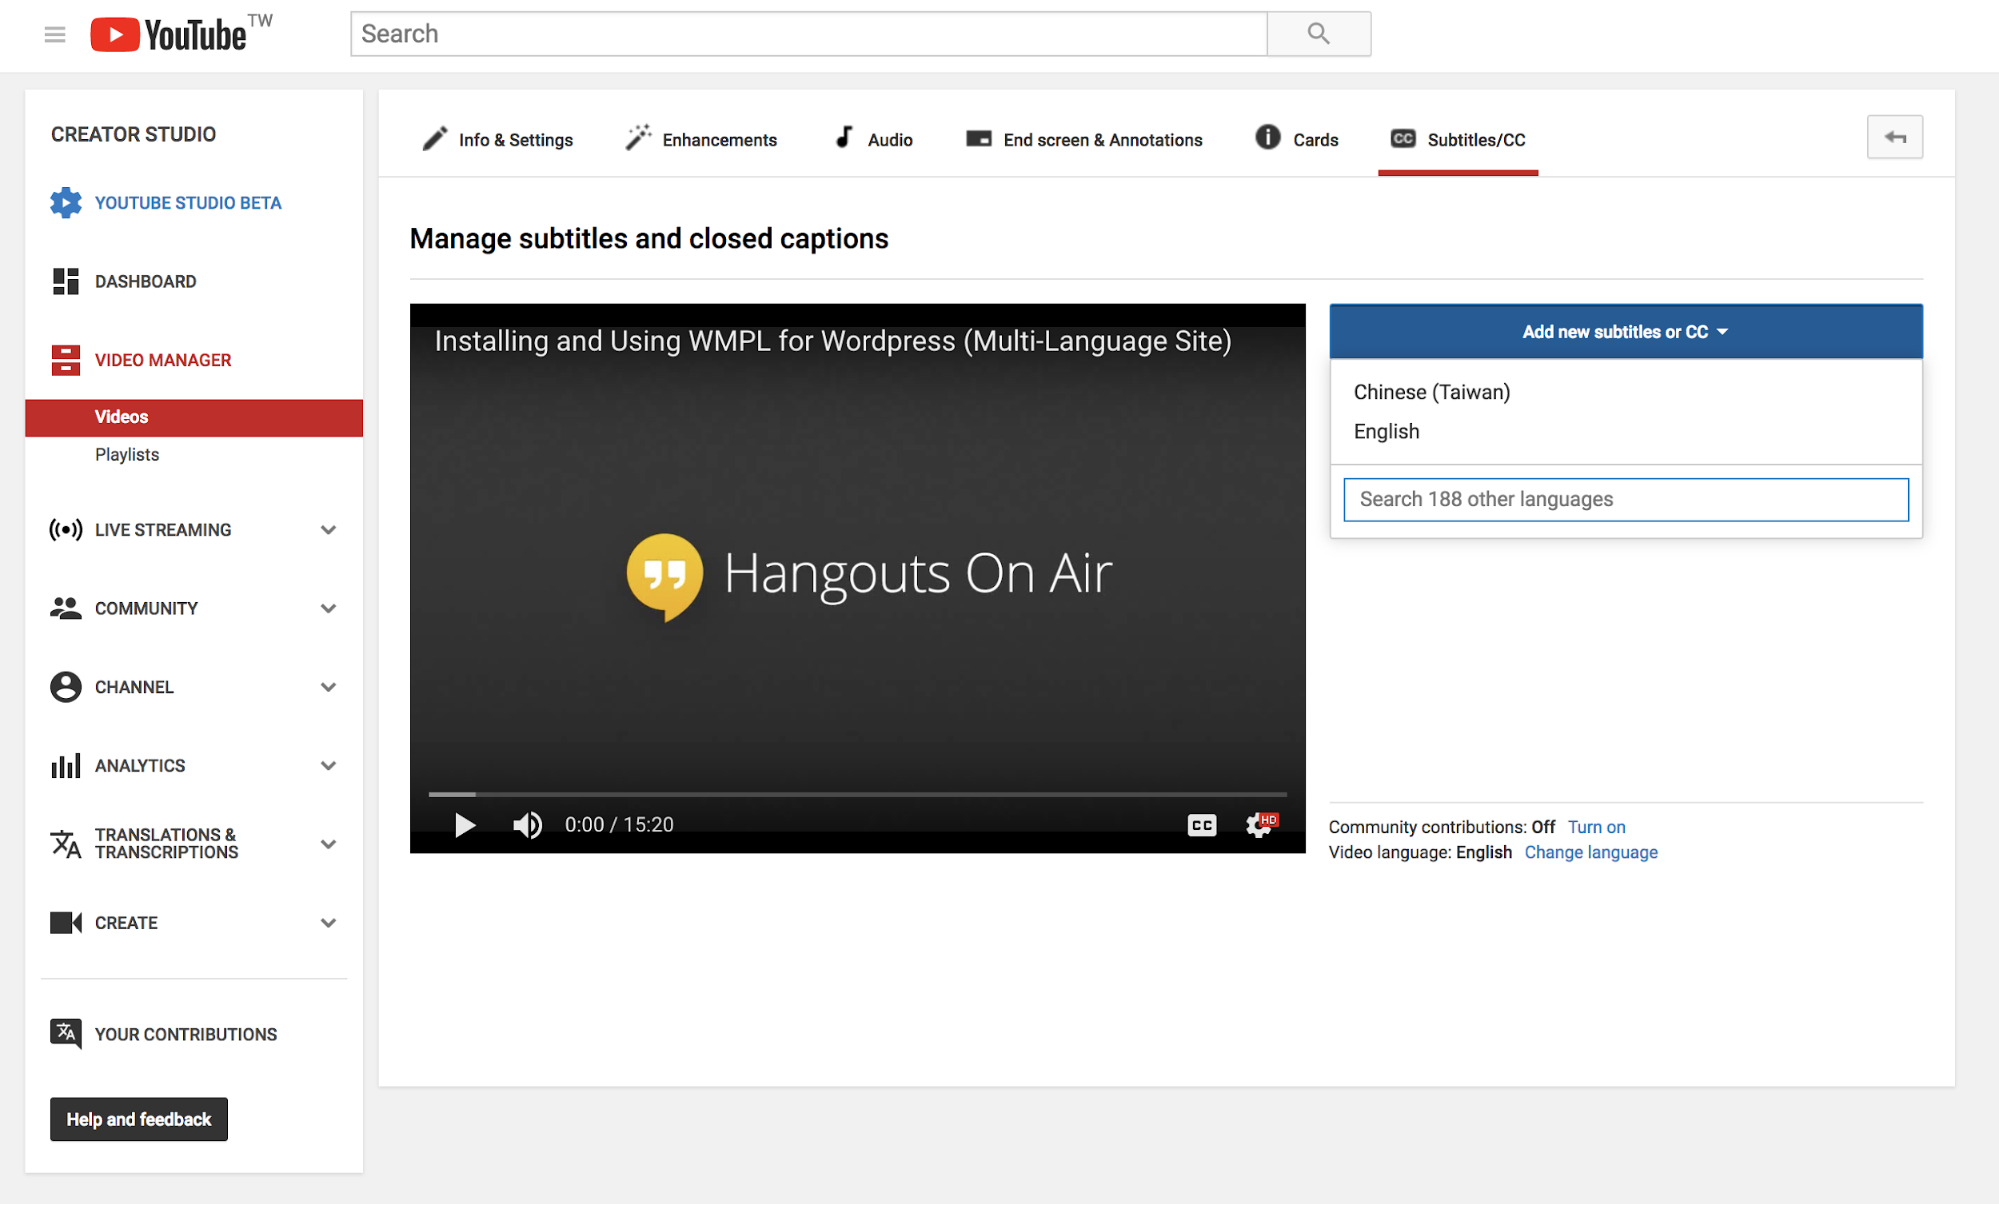This screenshot has width=1999, height=1205.
Task: Click the CC icon in tab bar
Action: (1403, 139)
